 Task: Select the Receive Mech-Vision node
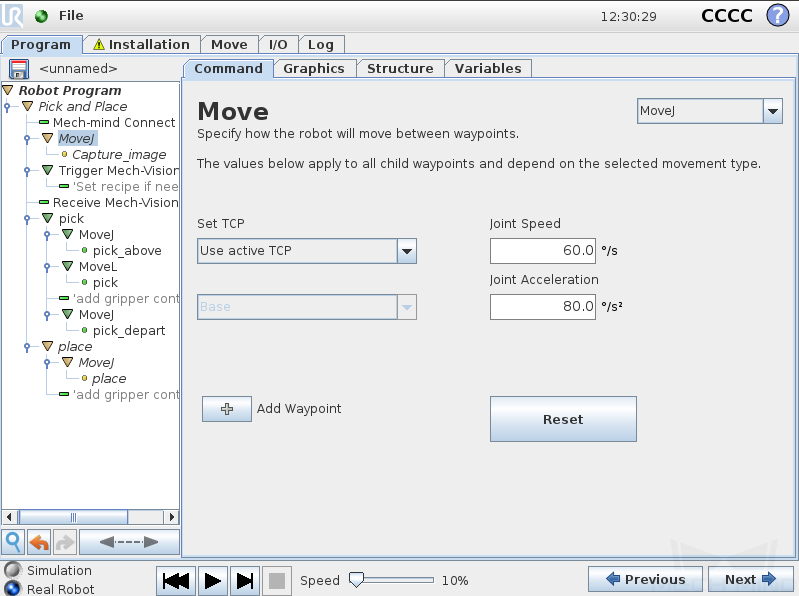[116, 203]
